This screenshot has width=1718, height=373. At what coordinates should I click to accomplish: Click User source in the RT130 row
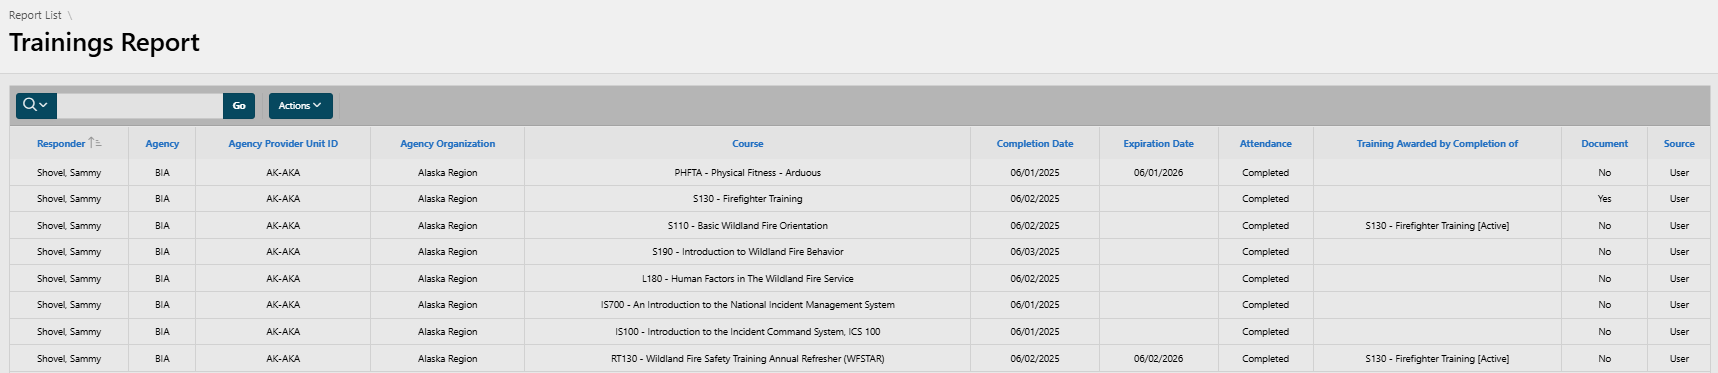(1679, 359)
